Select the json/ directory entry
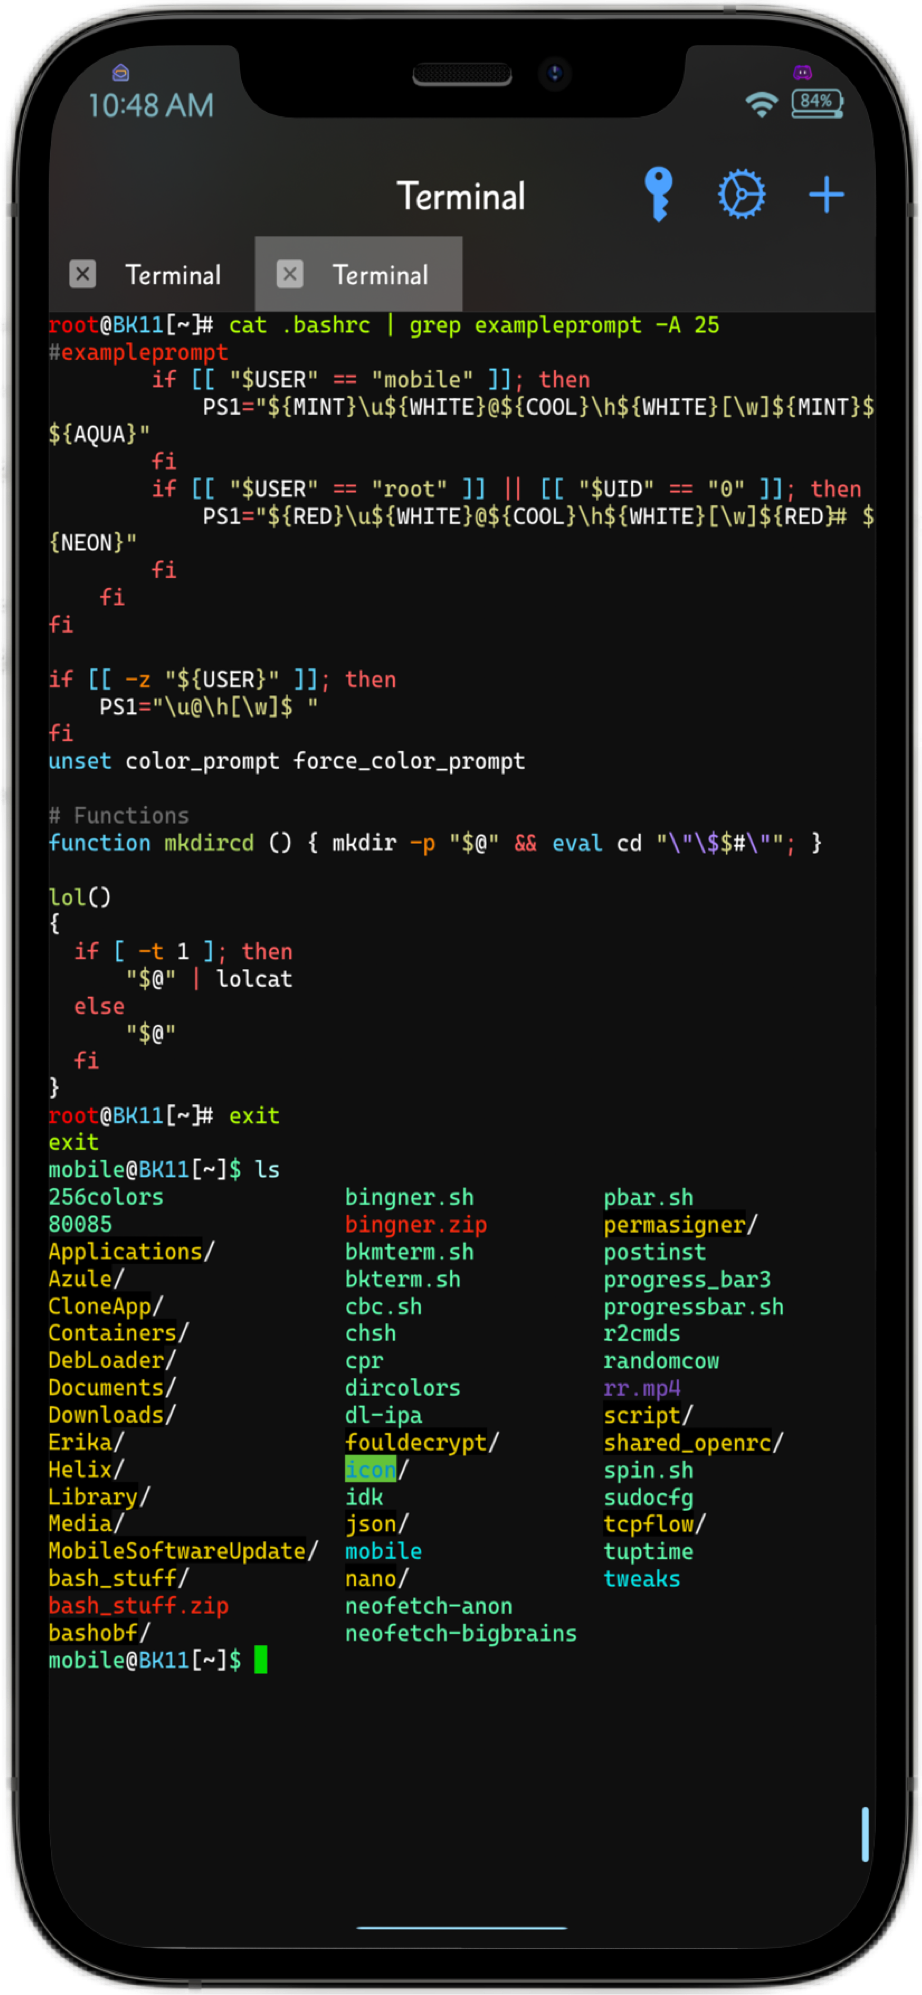 [377, 1523]
